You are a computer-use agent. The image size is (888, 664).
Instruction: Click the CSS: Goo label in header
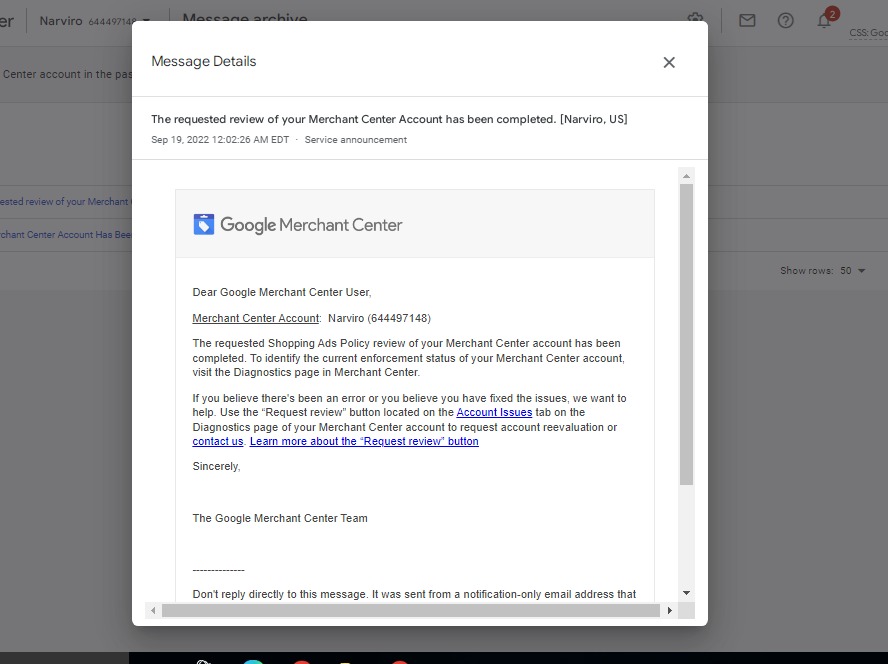[868, 33]
